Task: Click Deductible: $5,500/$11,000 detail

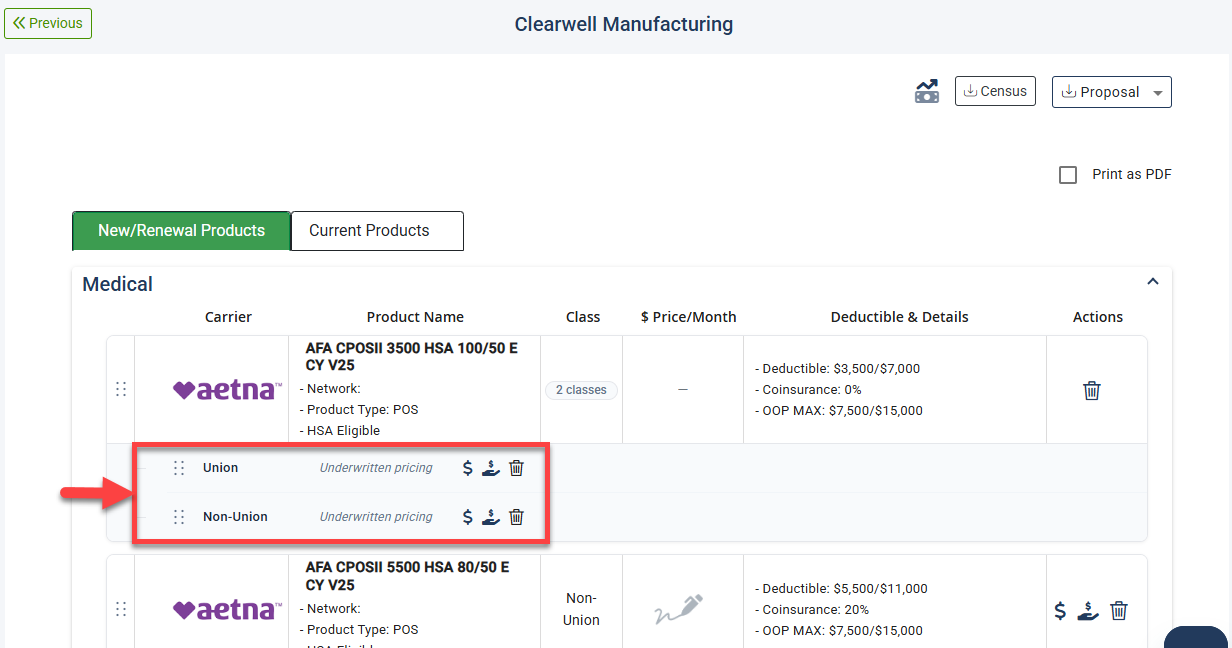Action: 840,589
